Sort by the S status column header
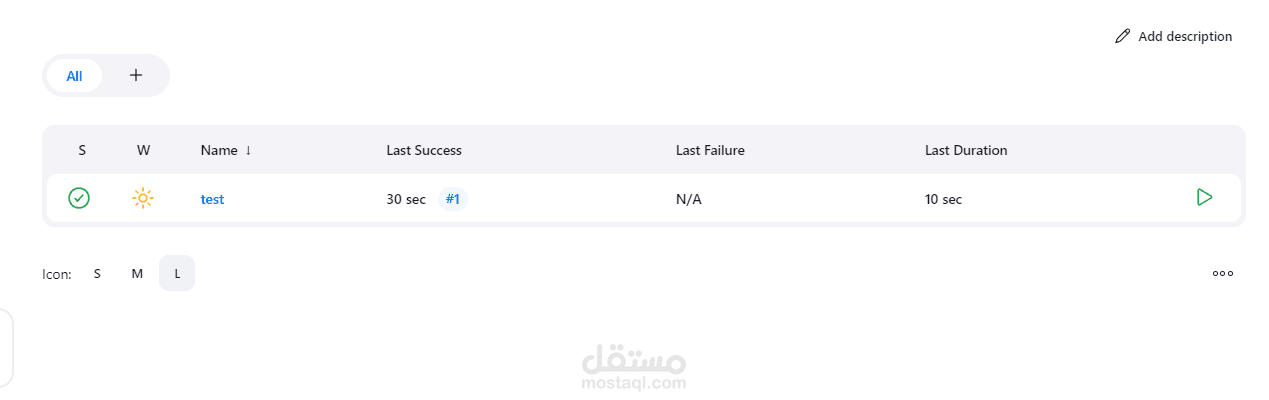This screenshot has height=400, width=1269. pos(82,150)
